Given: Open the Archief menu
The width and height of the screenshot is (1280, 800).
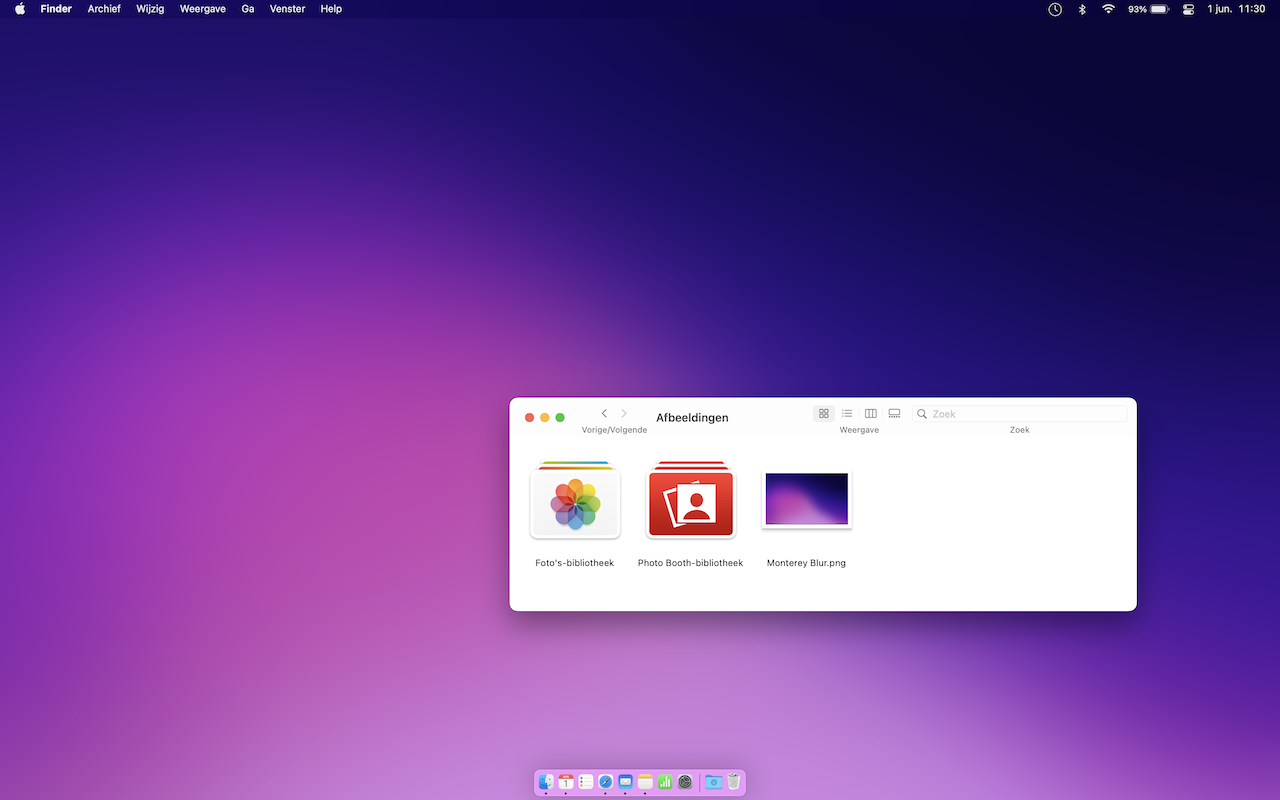Looking at the screenshot, I should [x=104, y=9].
